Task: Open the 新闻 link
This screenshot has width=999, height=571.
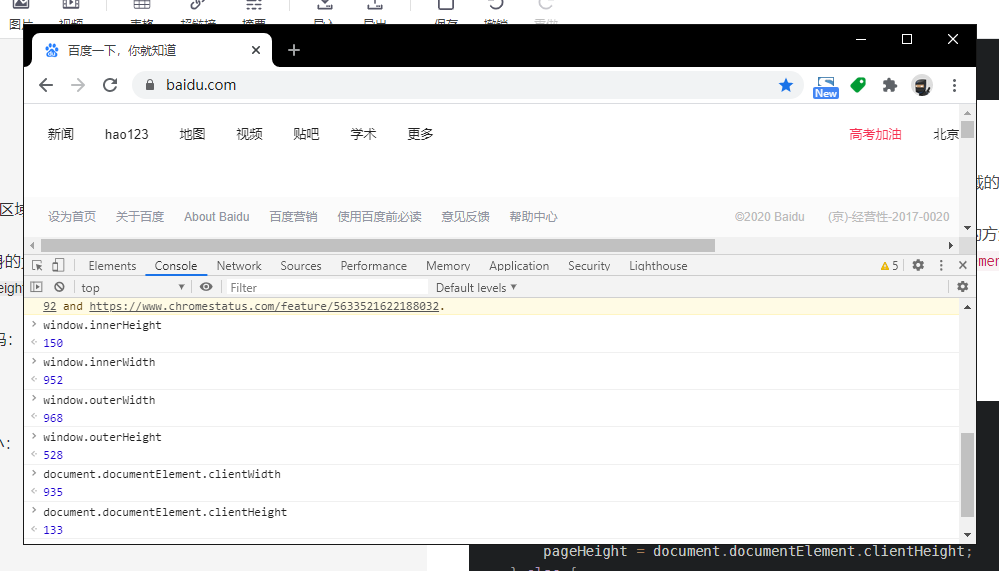Action: click(61, 134)
